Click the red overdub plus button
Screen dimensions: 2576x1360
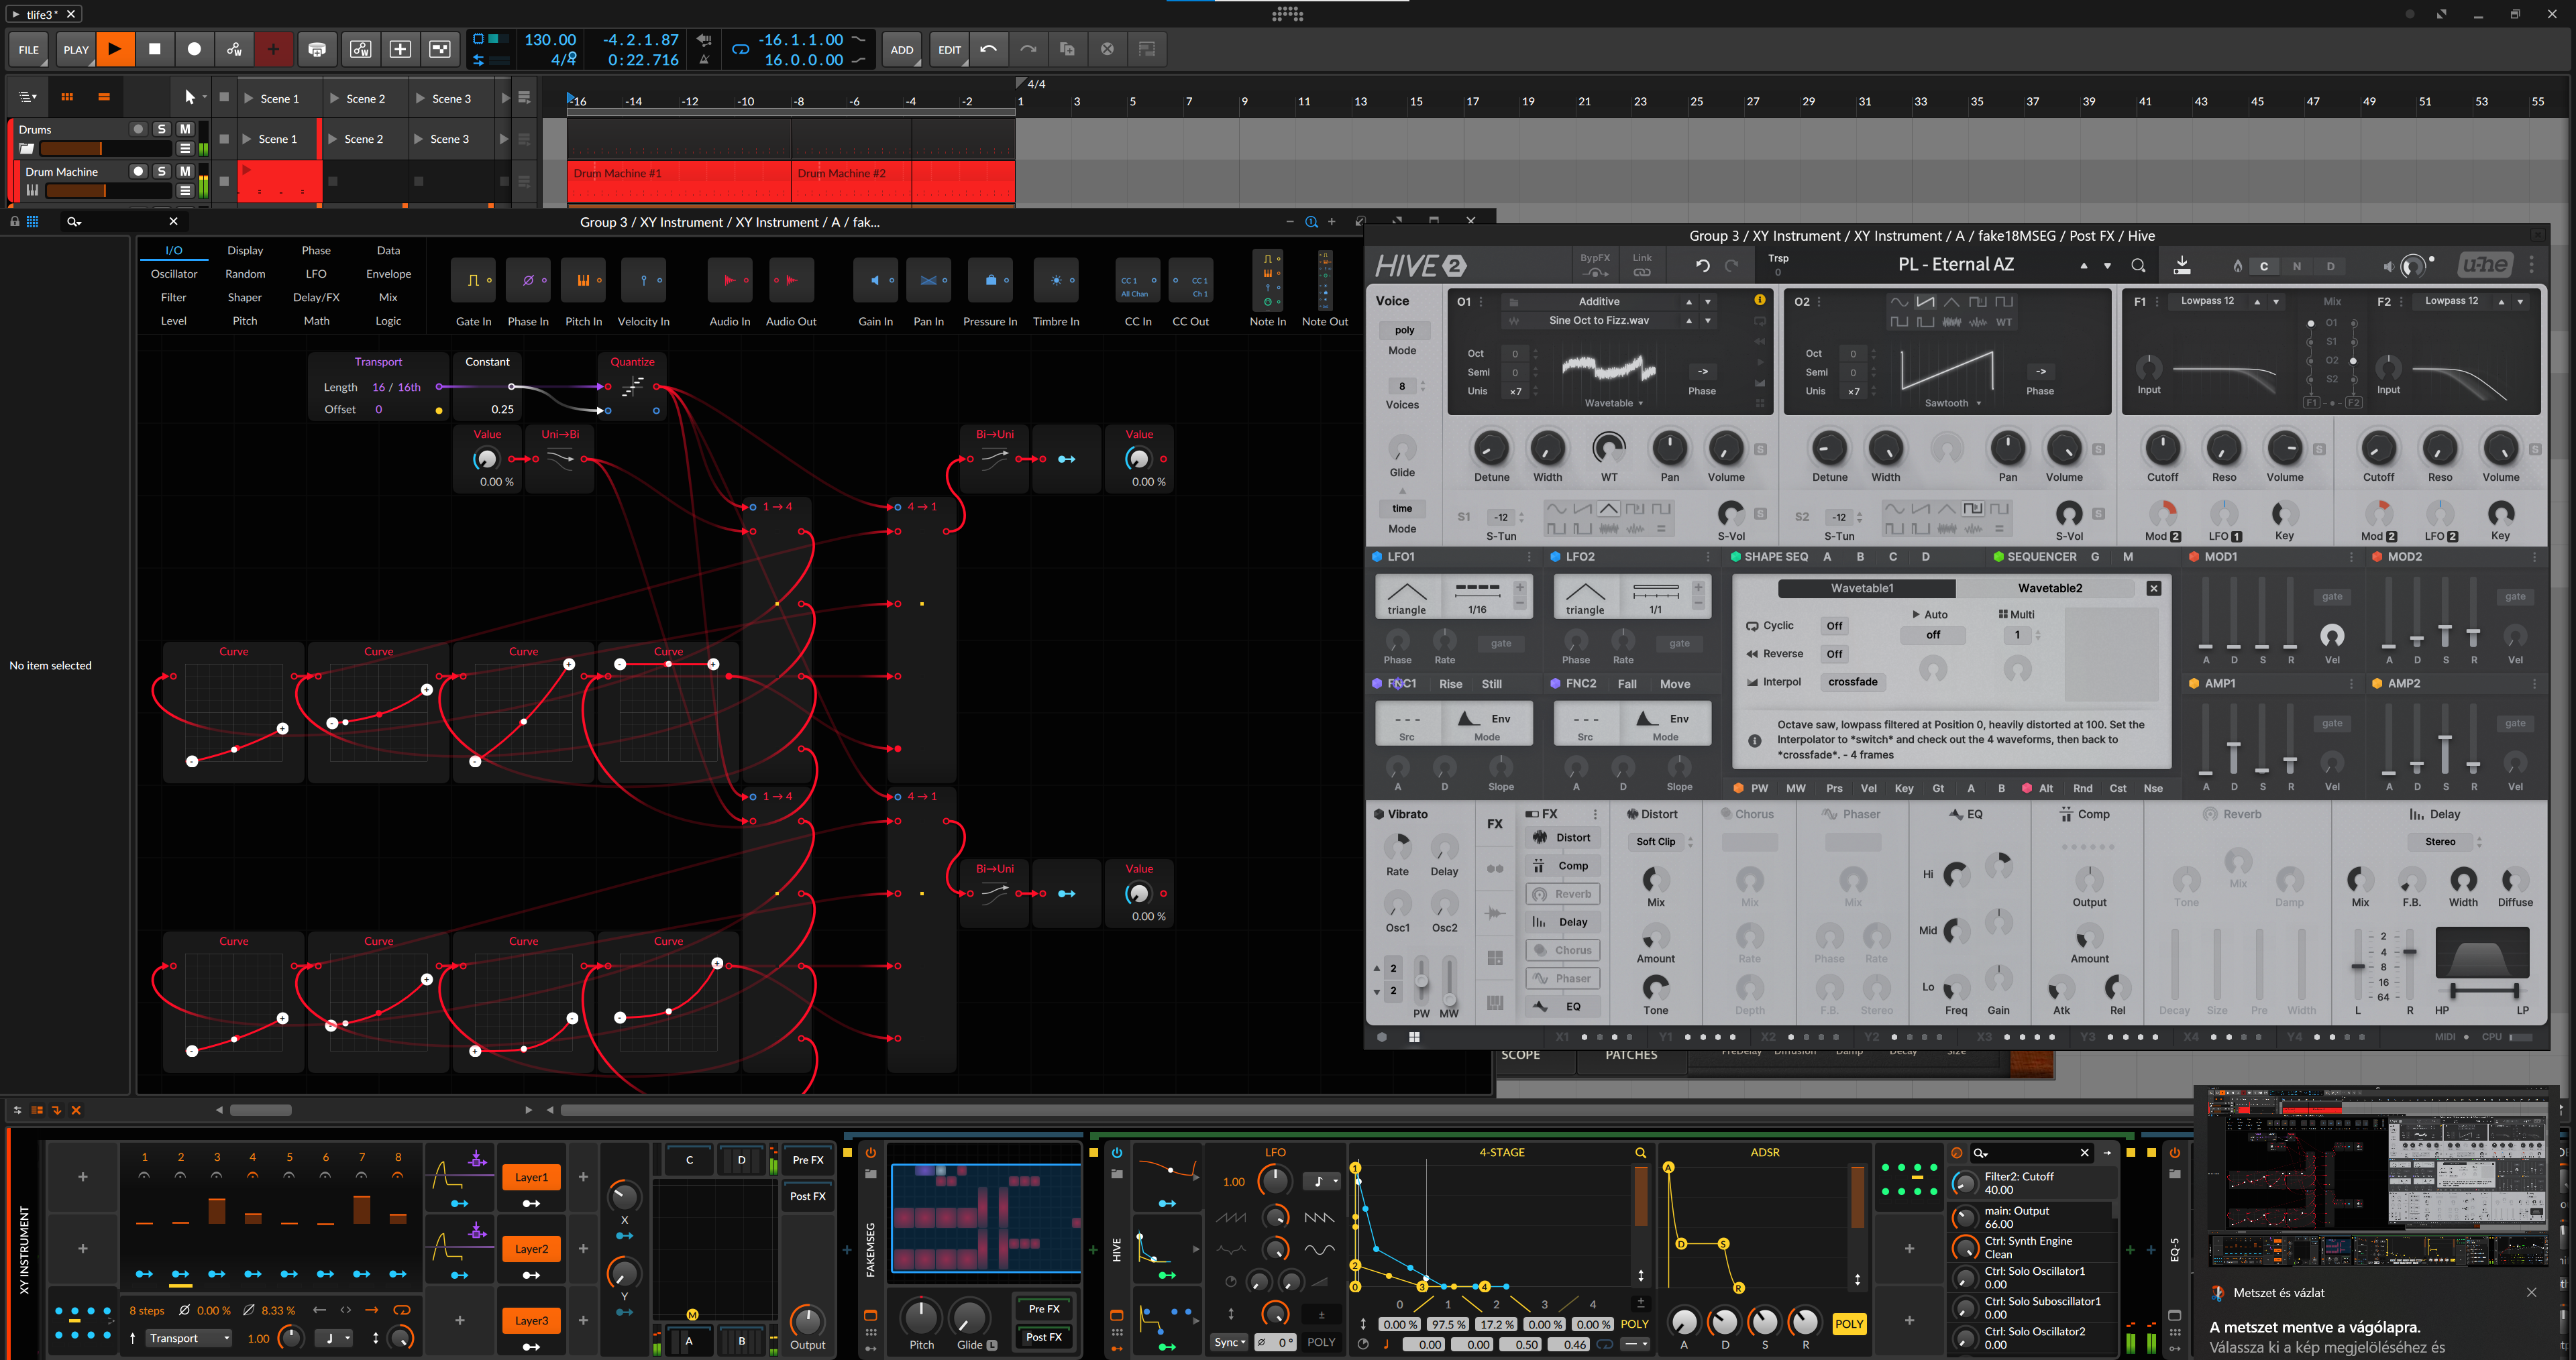[x=273, y=49]
